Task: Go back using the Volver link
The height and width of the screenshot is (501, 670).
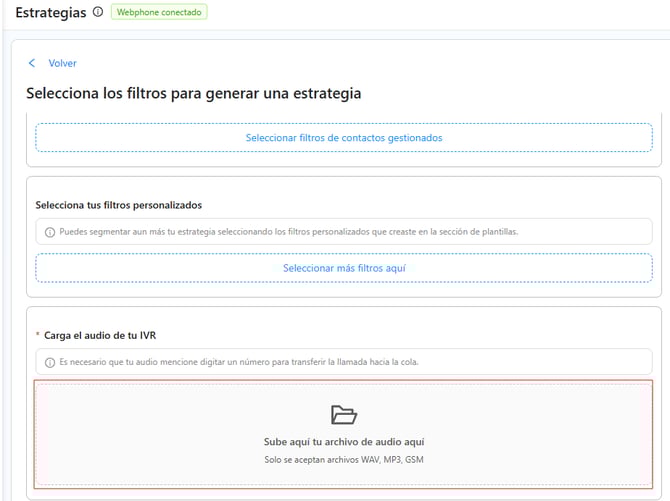Action: [x=62, y=63]
